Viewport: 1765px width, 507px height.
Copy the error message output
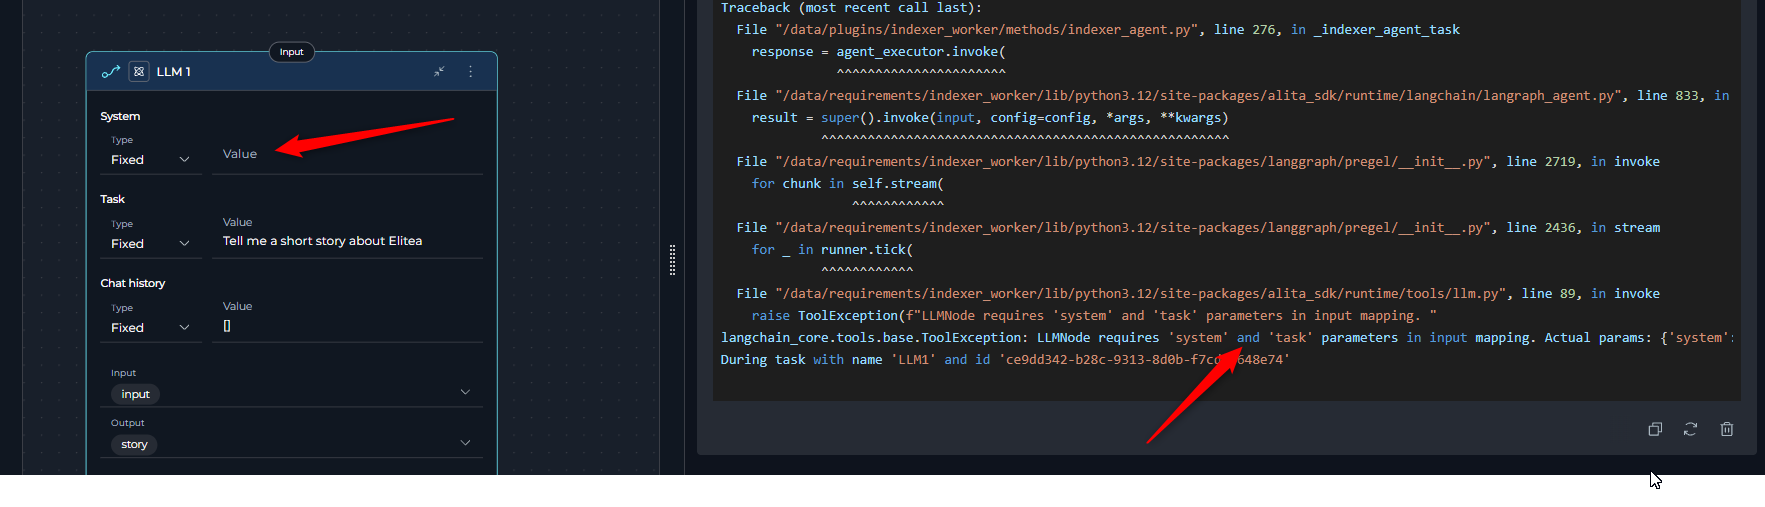(1655, 429)
